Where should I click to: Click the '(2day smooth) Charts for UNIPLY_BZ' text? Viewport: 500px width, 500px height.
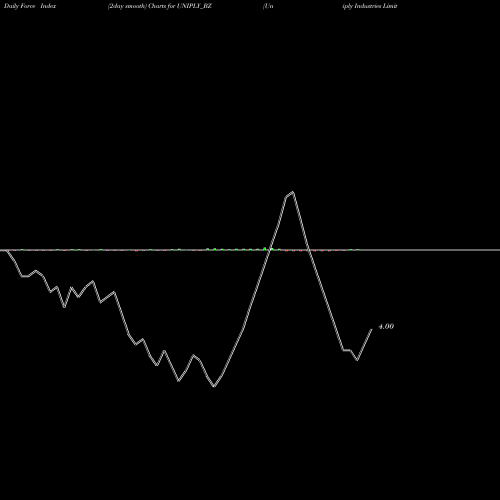point(160,6)
